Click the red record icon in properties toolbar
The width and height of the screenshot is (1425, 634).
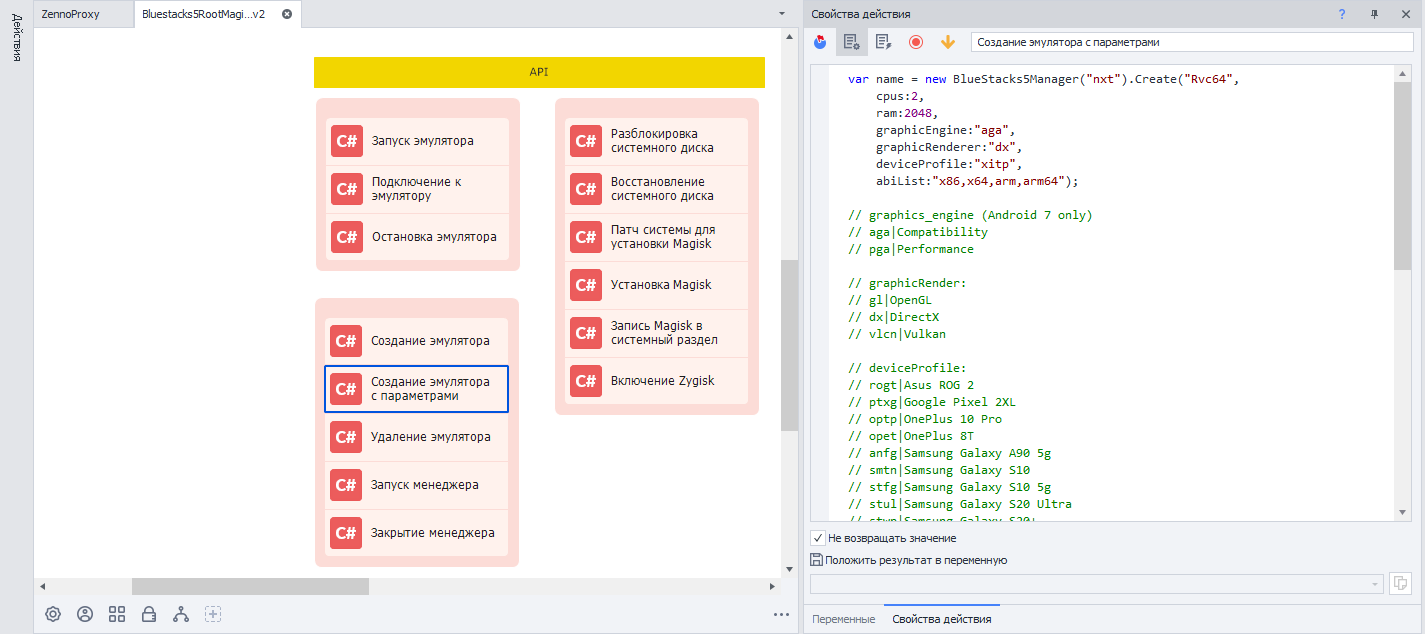pyautogui.click(x=916, y=42)
